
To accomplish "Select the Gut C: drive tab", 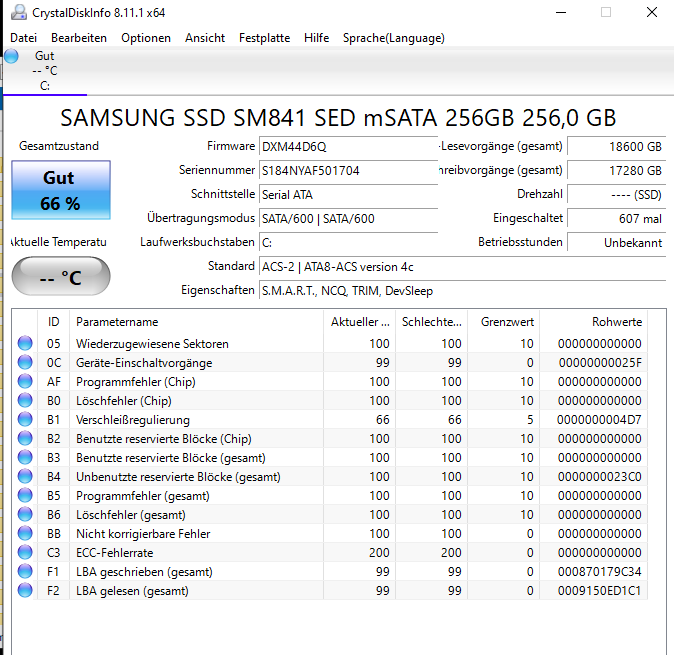I will click(x=45, y=71).
